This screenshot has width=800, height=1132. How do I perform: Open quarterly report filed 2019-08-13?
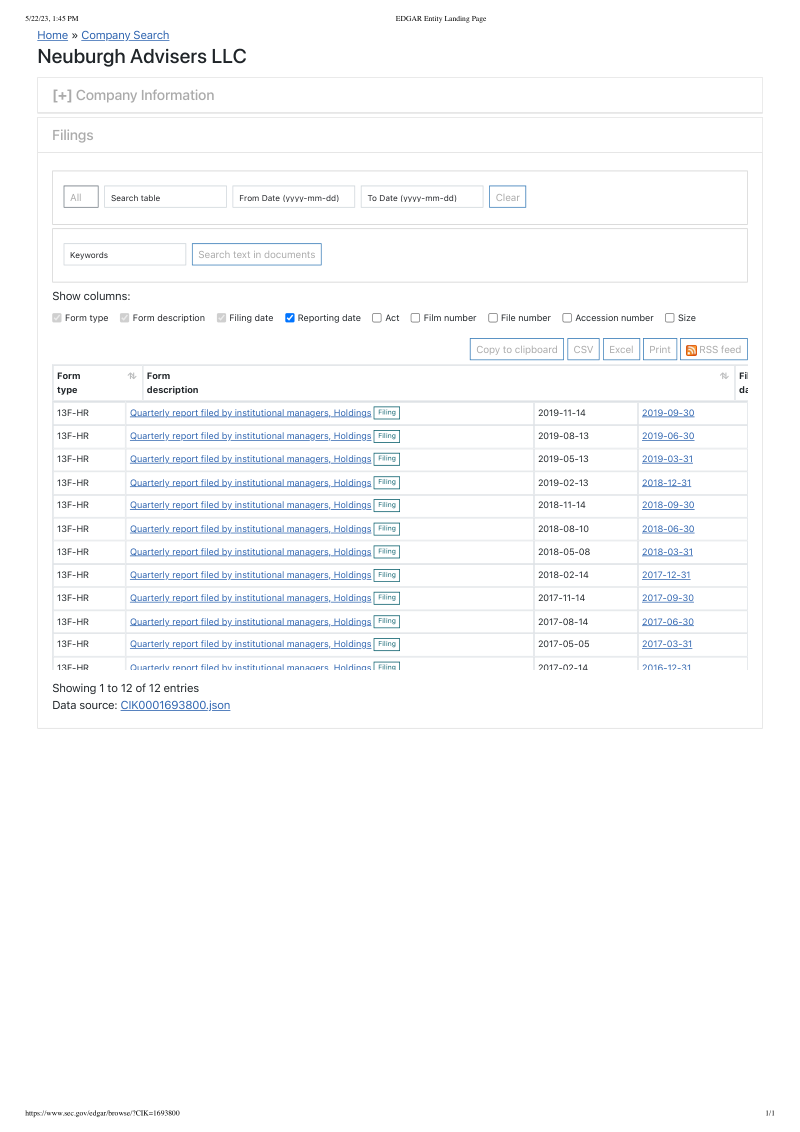[x=251, y=436]
